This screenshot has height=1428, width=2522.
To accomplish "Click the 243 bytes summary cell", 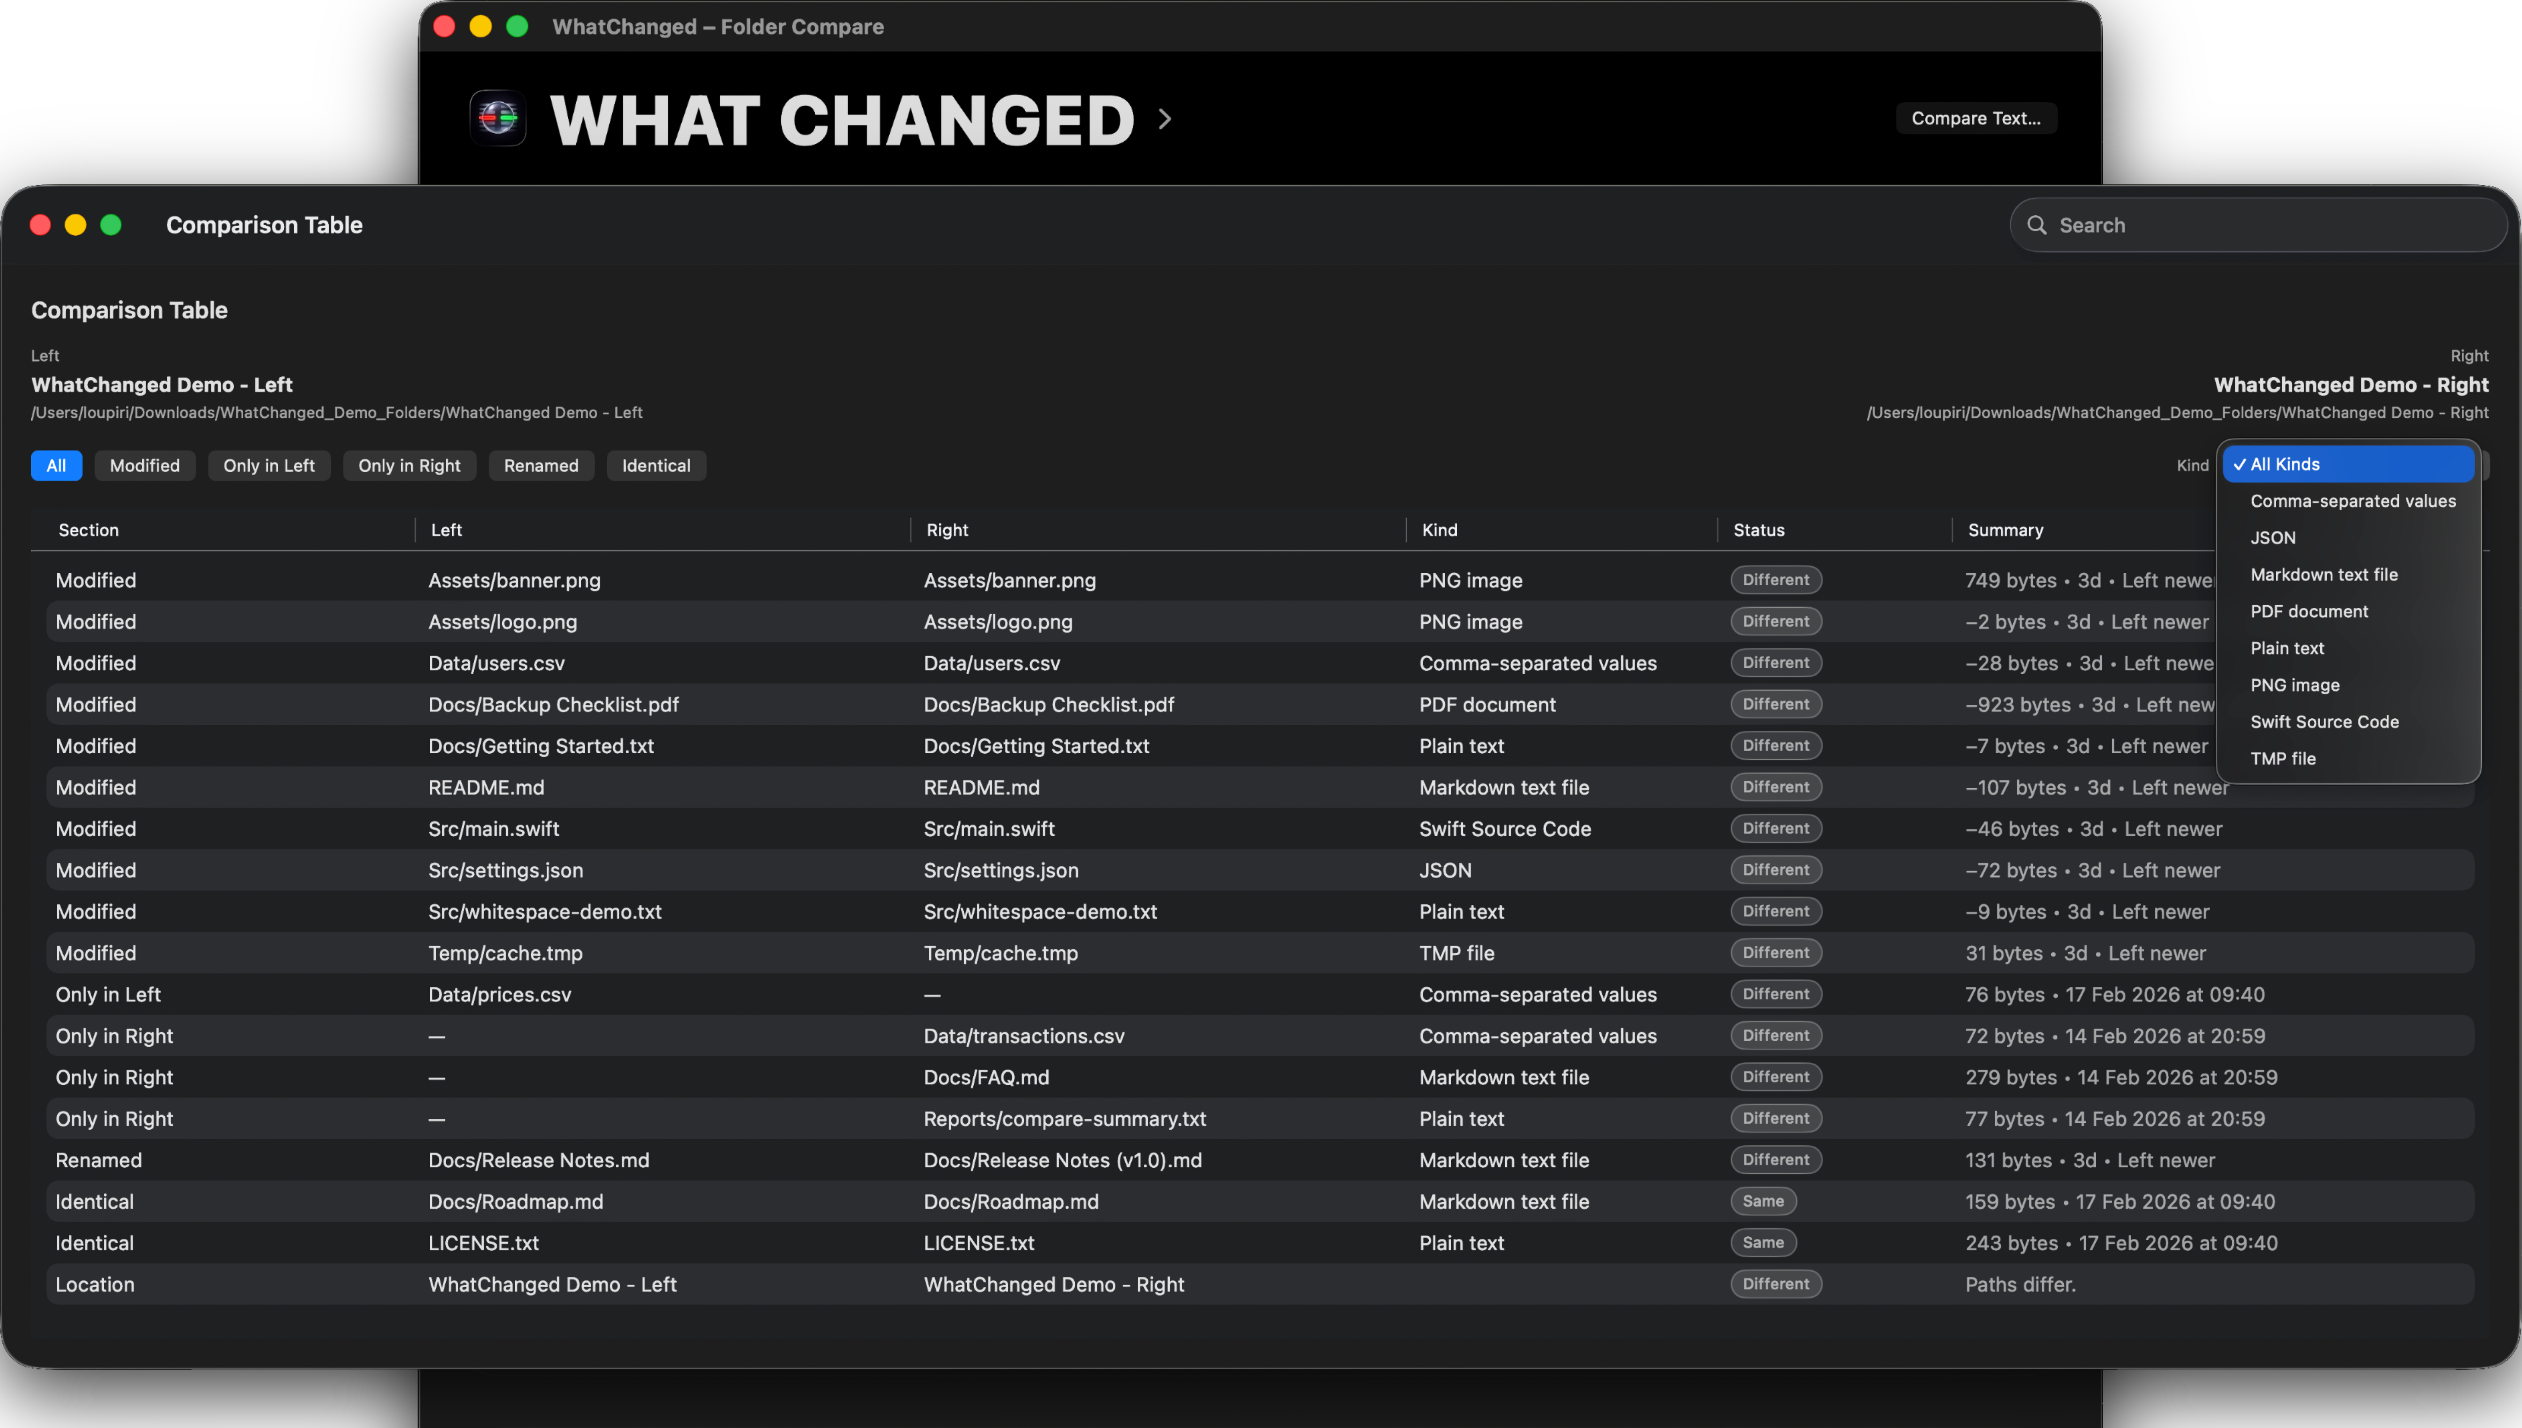I will [2121, 1244].
